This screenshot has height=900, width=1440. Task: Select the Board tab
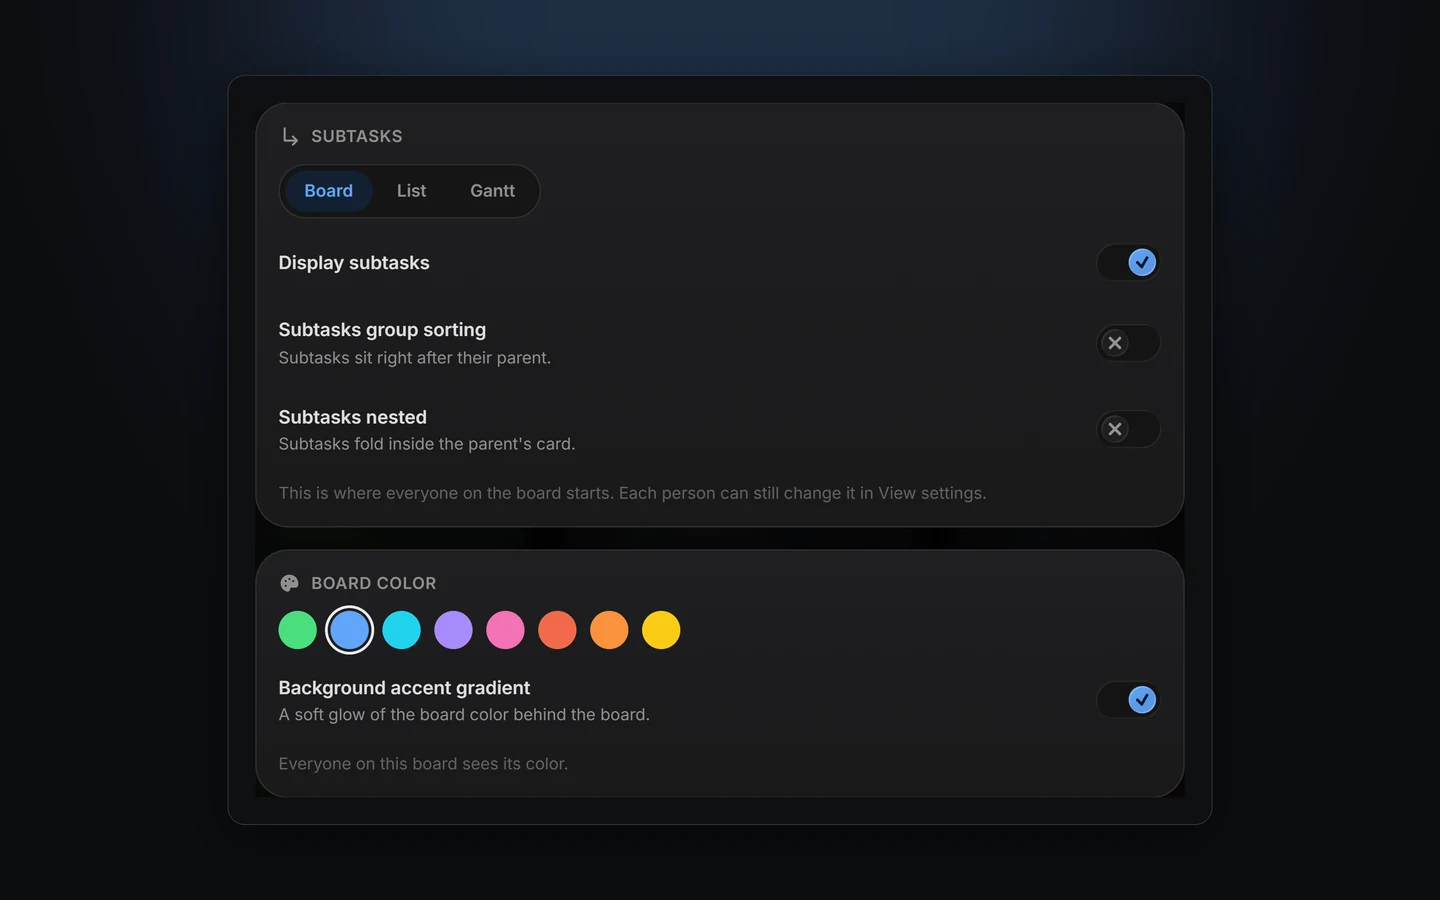tap(328, 191)
